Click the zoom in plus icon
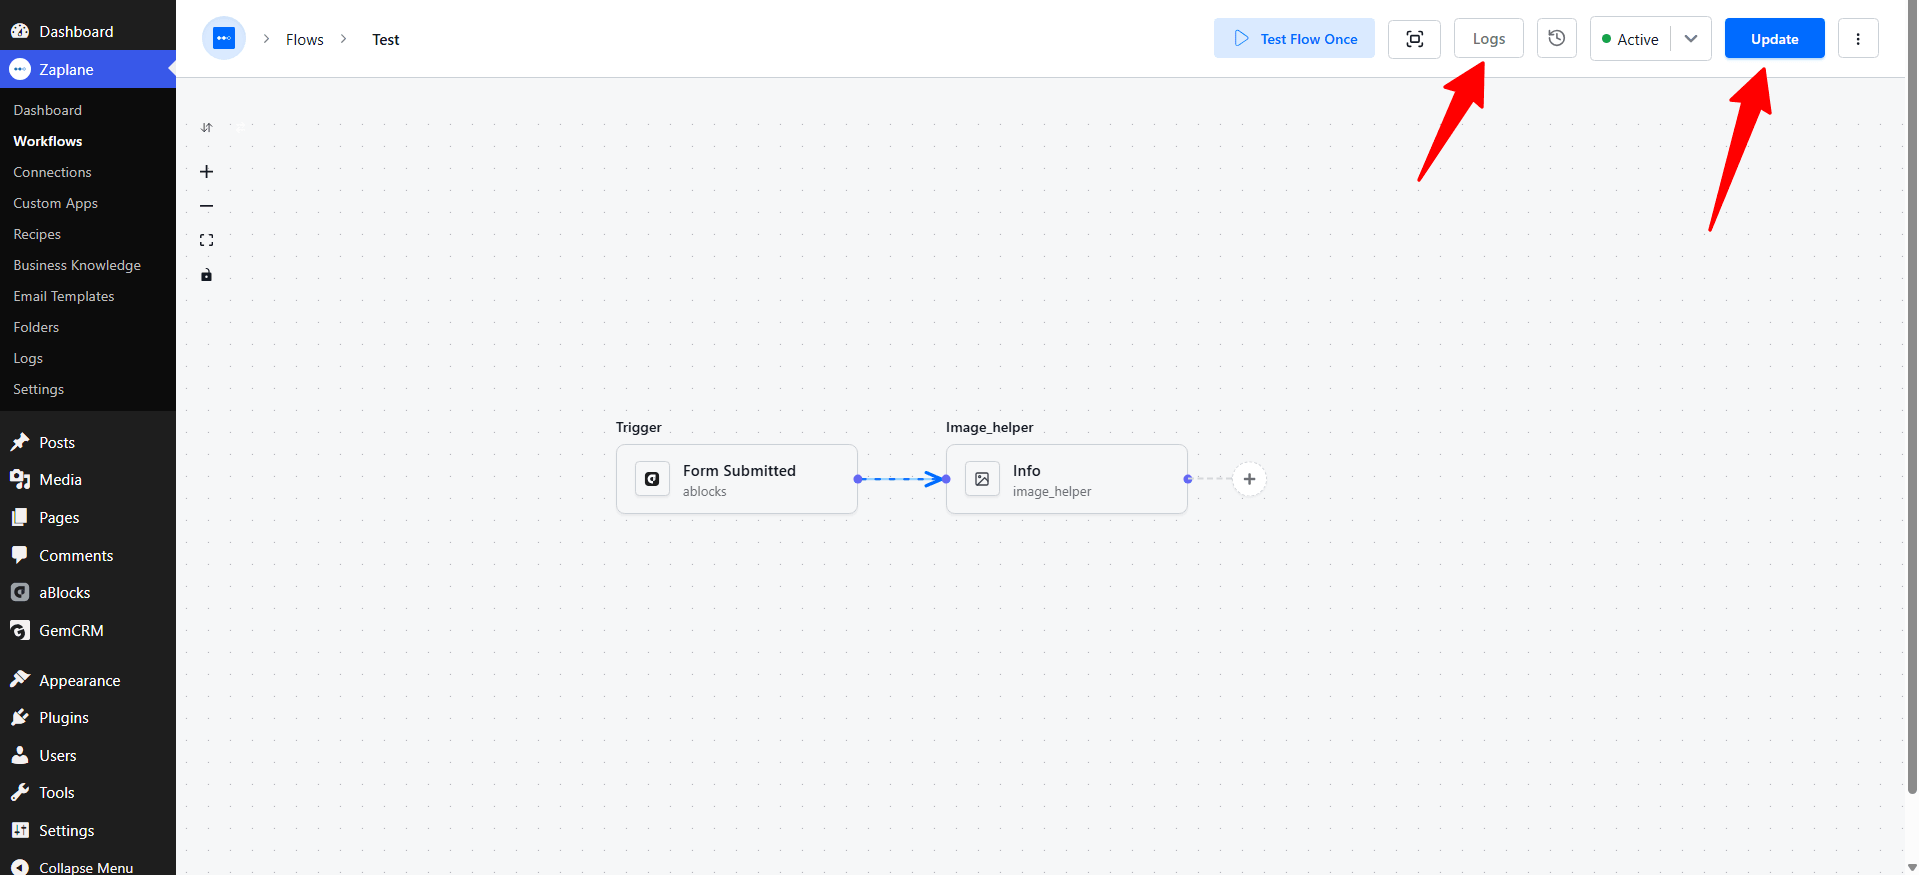This screenshot has width=1919, height=875. pos(206,172)
